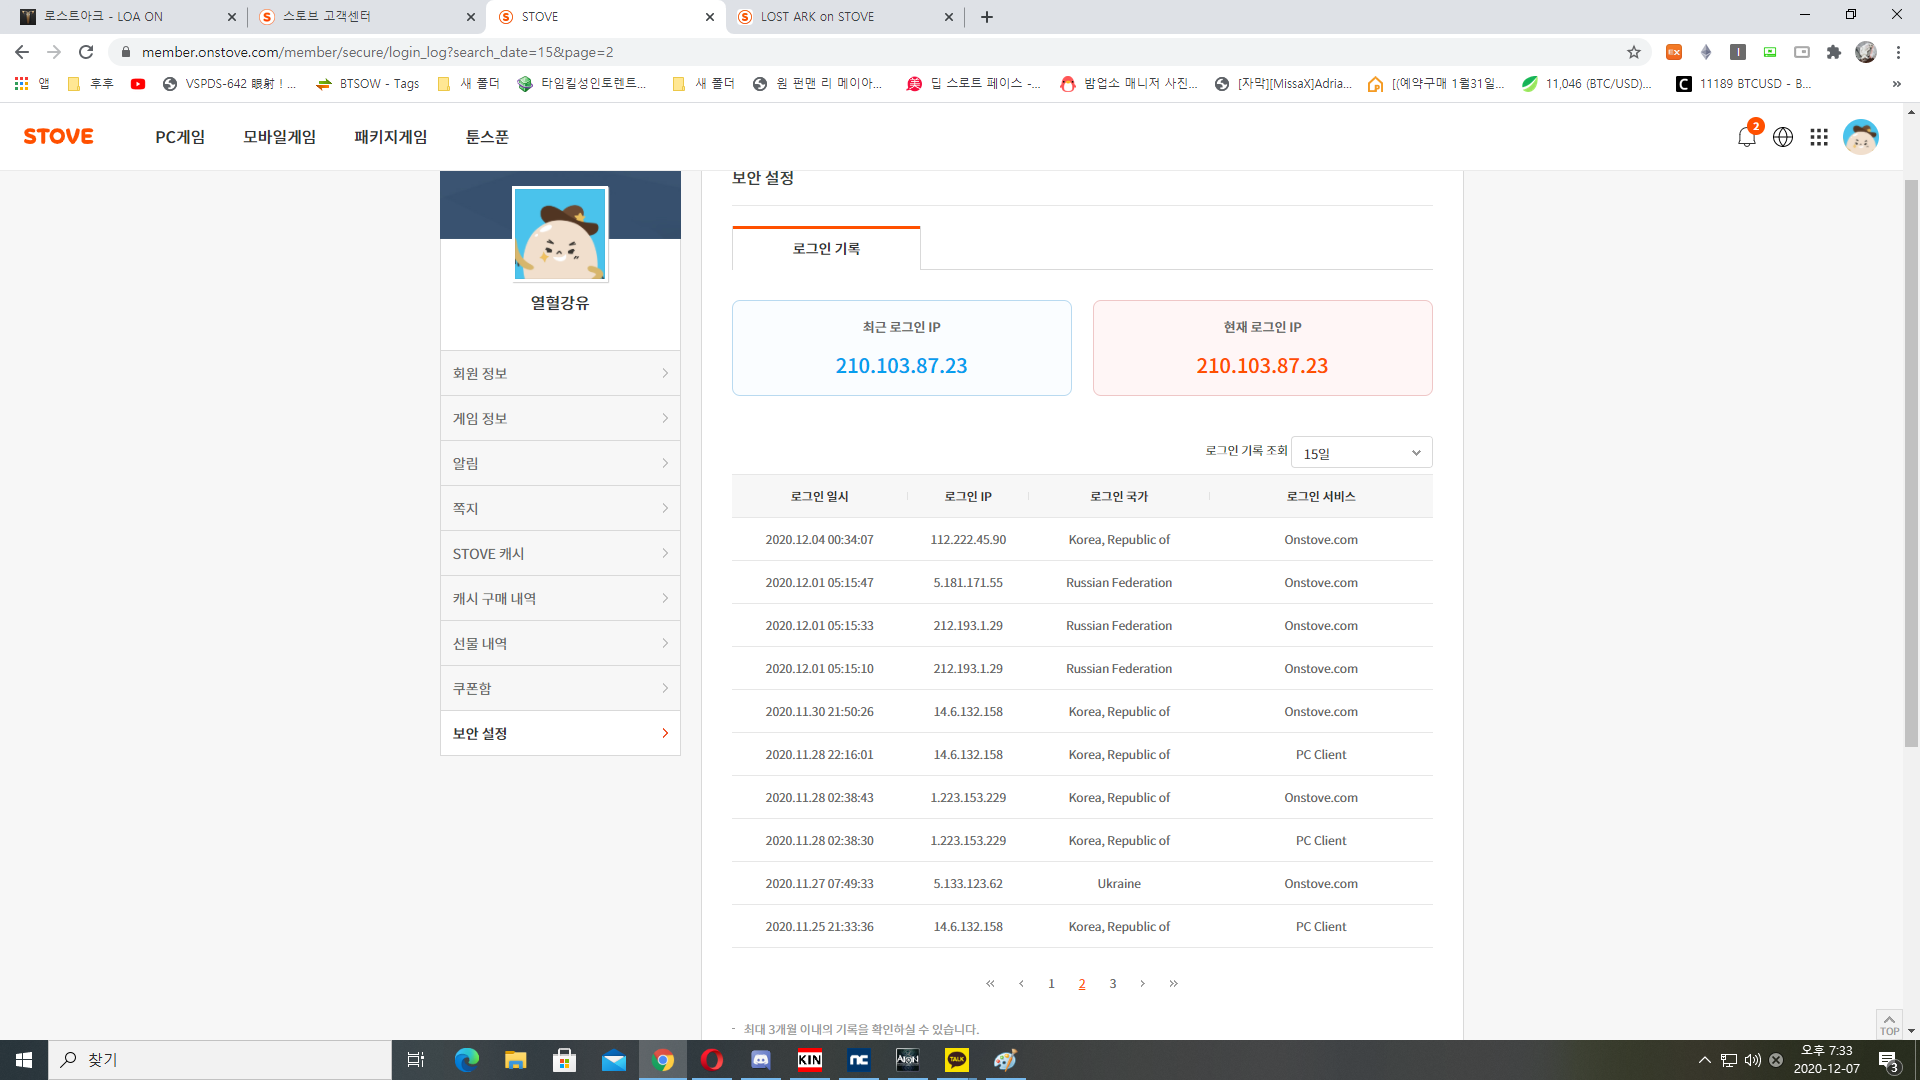Expand STOVE 캐시 sidebar item
1920x1080 pixels.
[560, 553]
